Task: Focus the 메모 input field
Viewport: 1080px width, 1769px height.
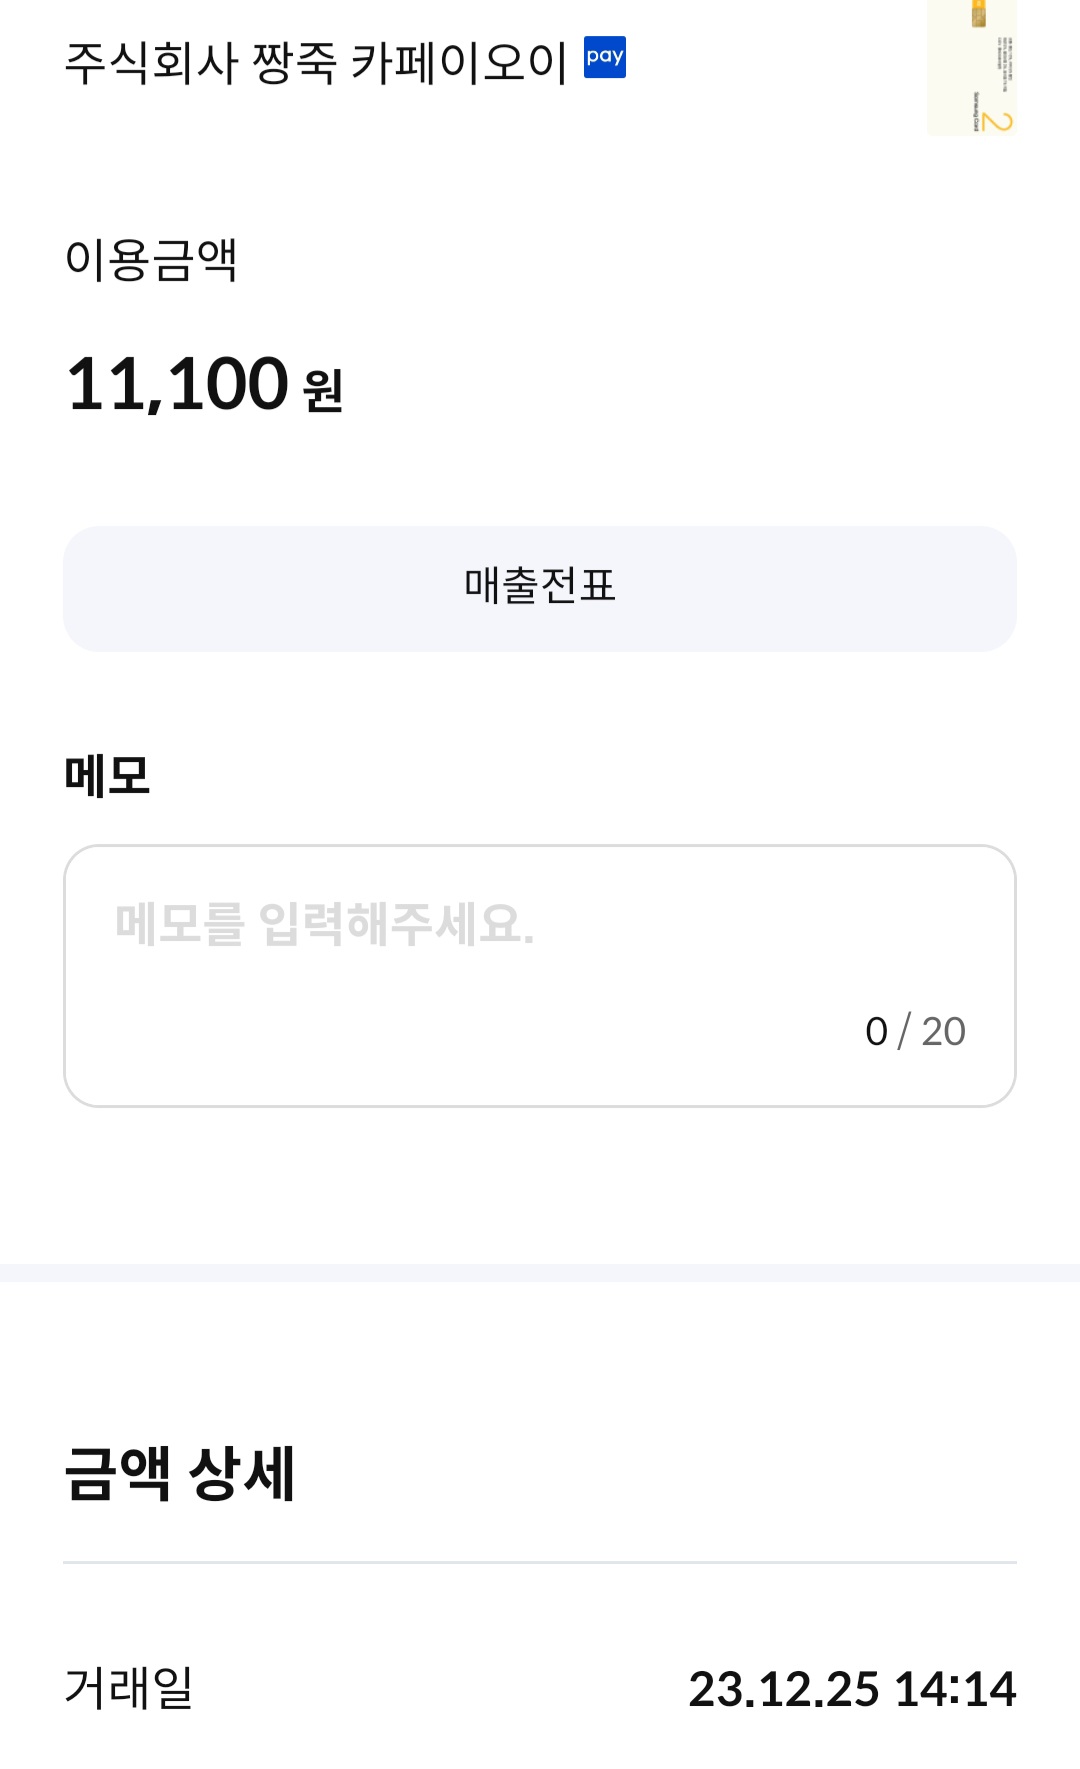Action: (x=540, y=975)
